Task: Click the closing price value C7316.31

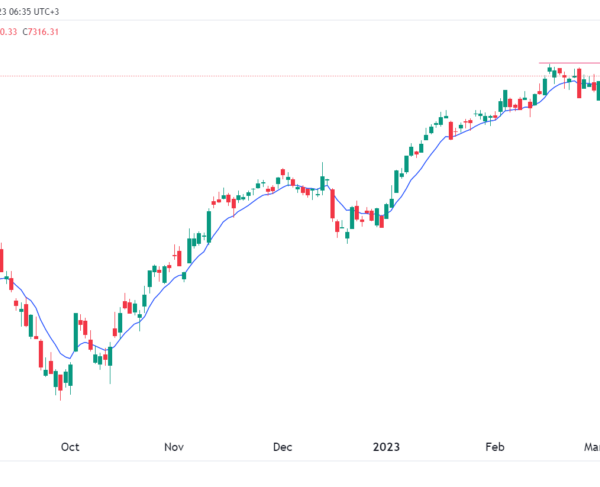Action: (41, 32)
